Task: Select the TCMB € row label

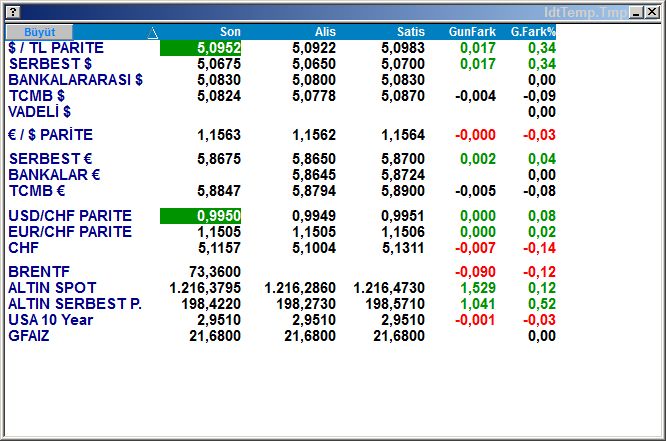Action: tap(37, 191)
